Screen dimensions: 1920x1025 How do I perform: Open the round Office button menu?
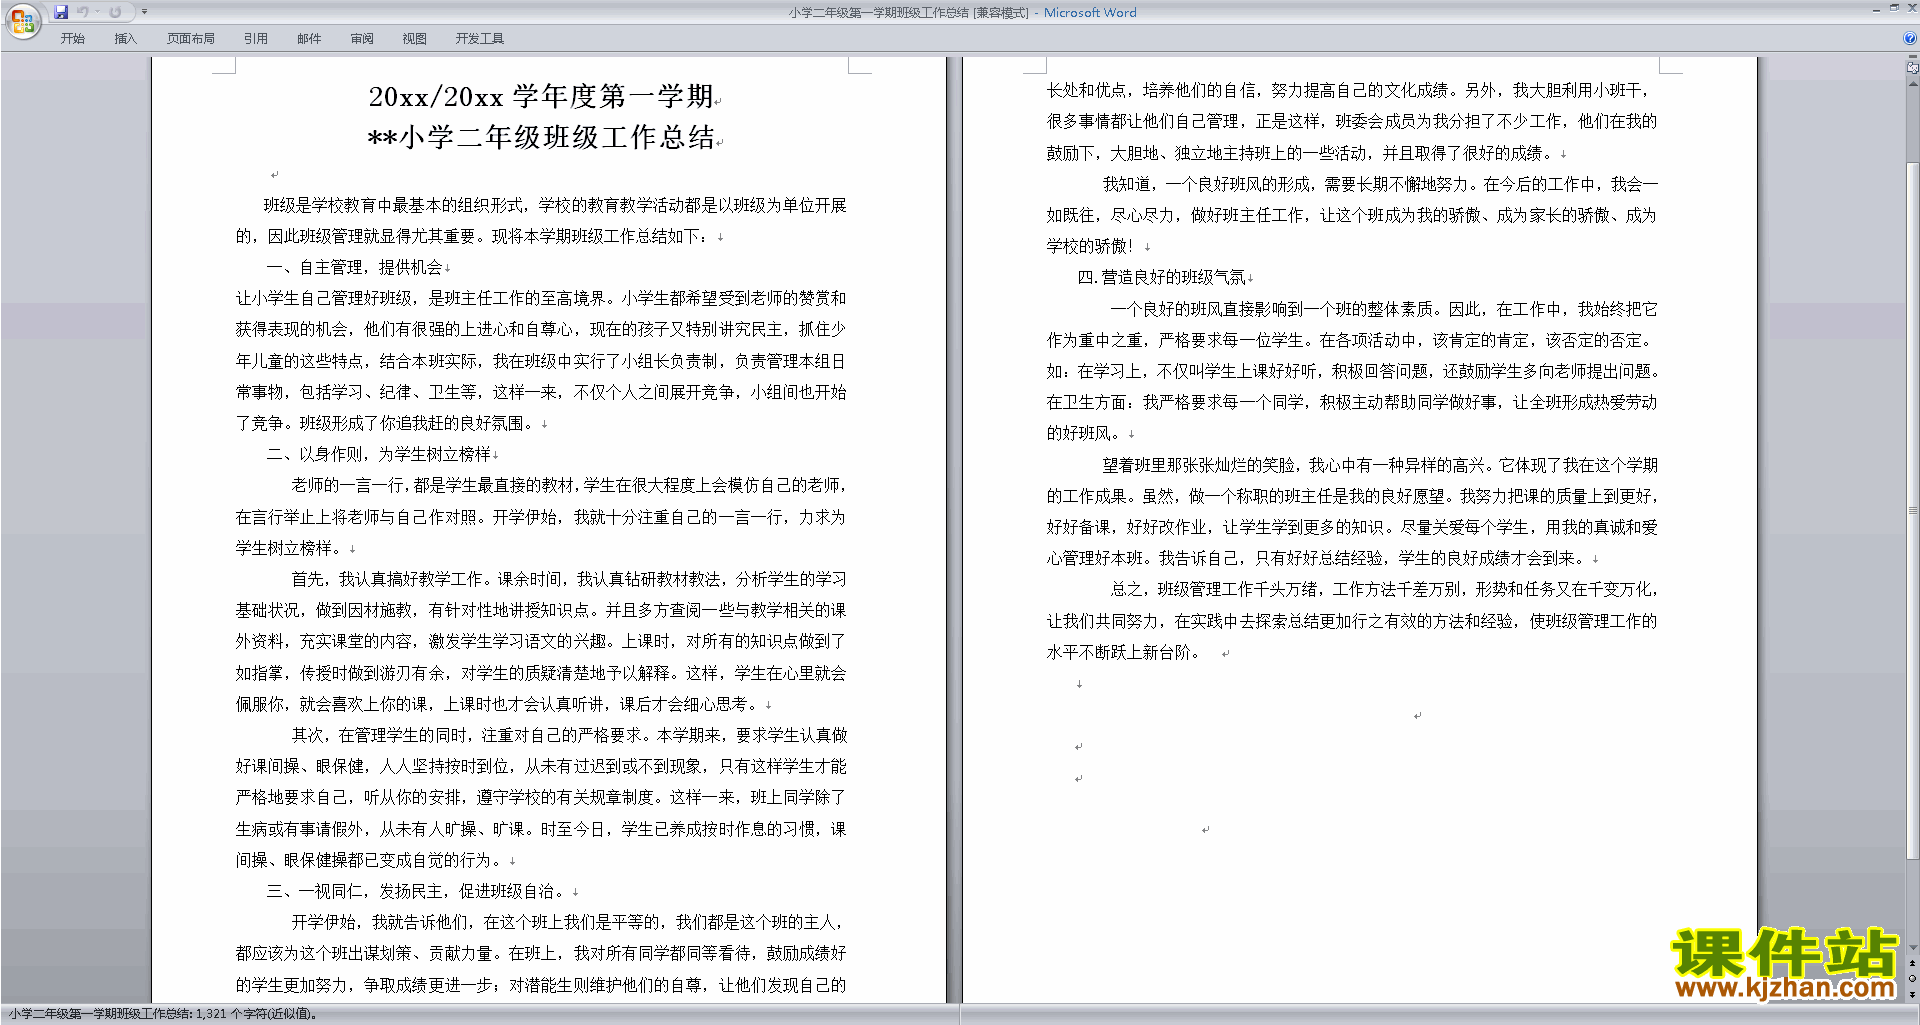point(22,21)
